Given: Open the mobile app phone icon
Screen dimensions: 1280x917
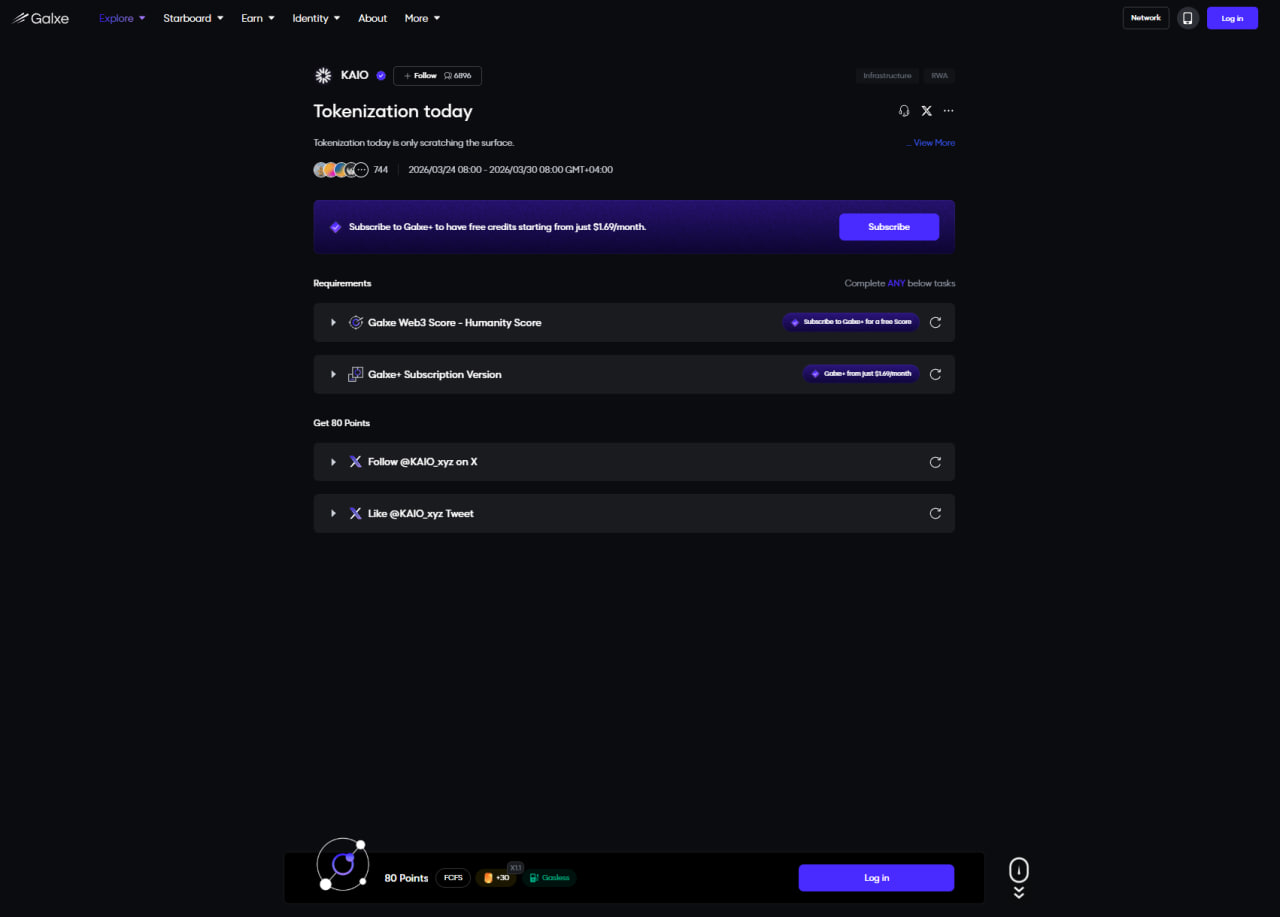Looking at the screenshot, I should [1187, 18].
